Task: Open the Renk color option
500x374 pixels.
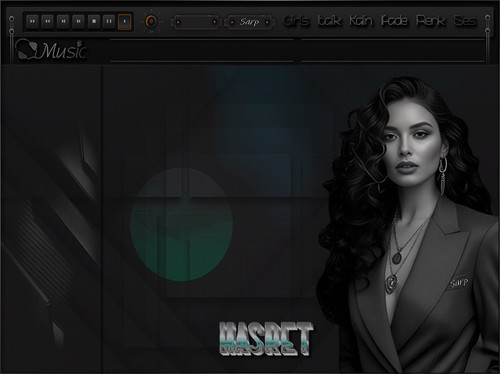Action: click(x=430, y=21)
